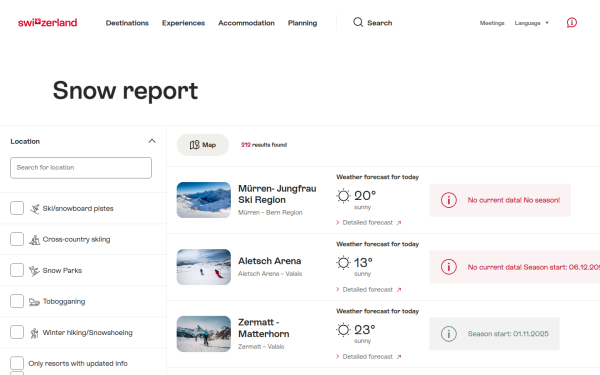The image size is (600, 375).
Task: Click sun weather icon for Mürren
Action: [x=343, y=196]
